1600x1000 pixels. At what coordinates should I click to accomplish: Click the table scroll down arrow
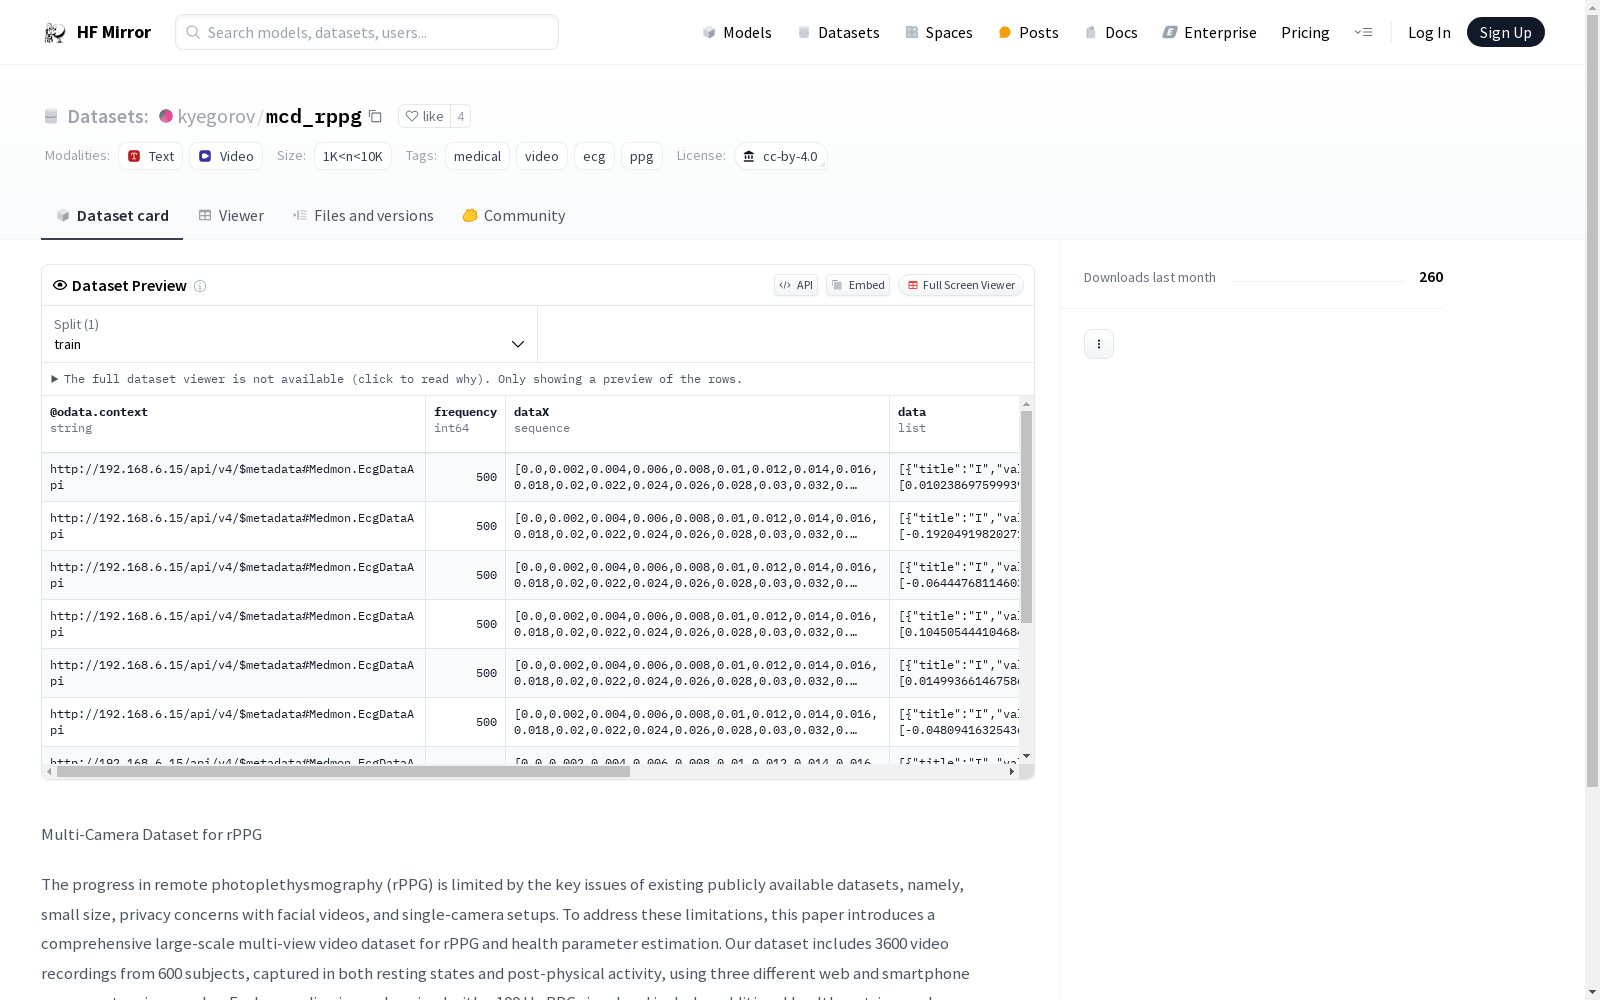[x=1026, y=756]
